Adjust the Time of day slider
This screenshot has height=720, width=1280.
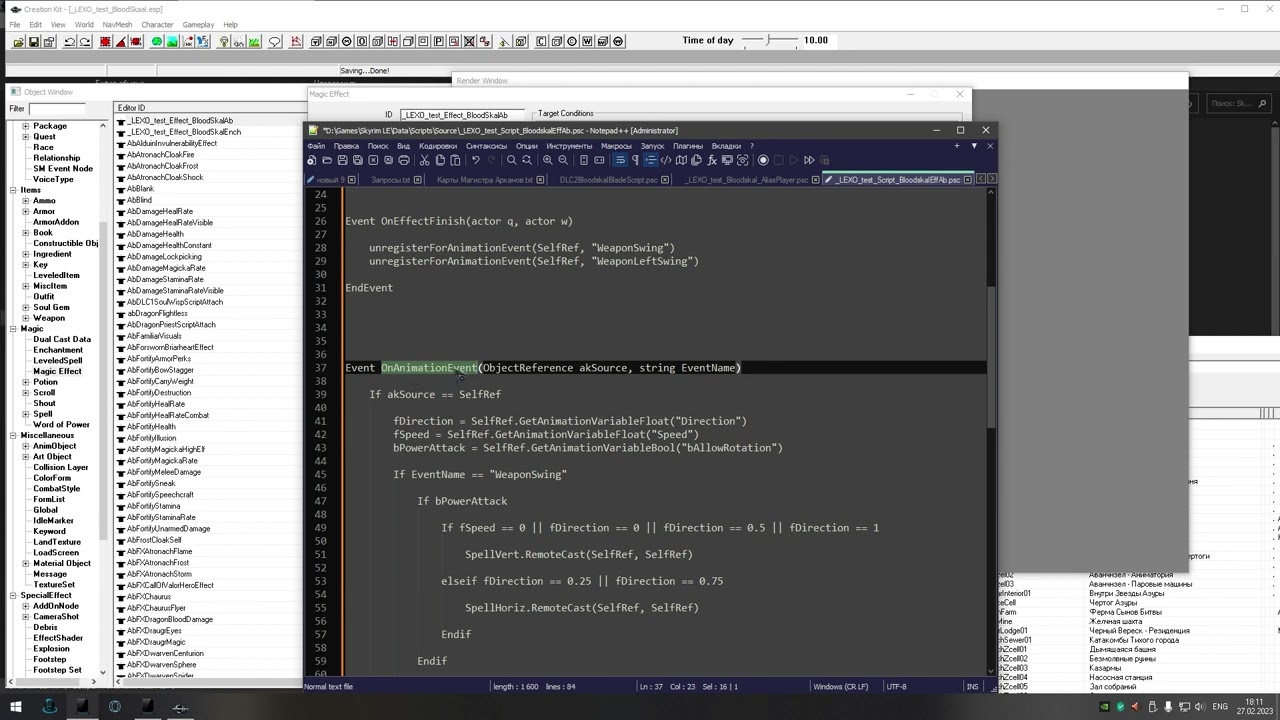pyautogui.click(x=770, y=40)
